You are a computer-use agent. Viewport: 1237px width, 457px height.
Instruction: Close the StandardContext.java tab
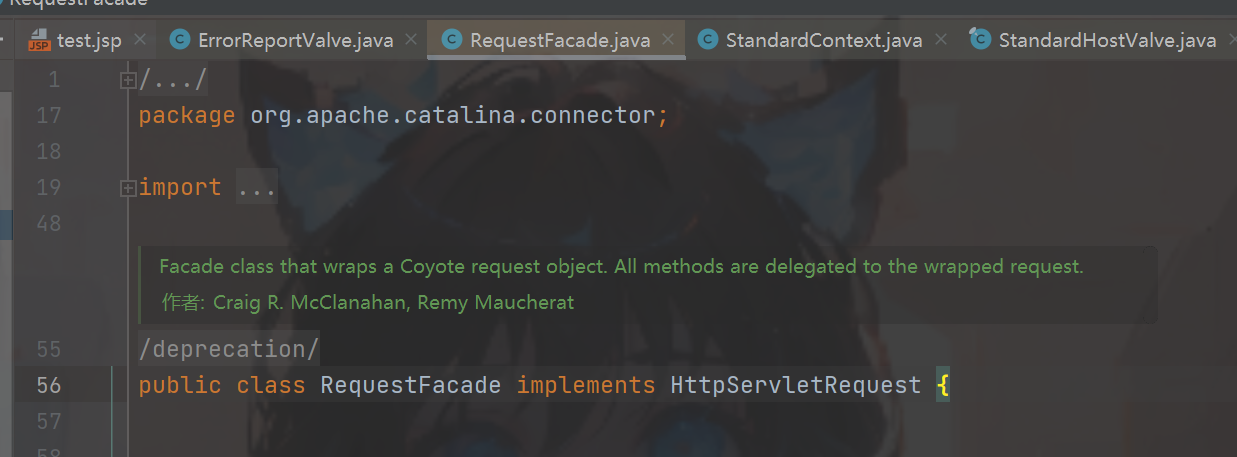[941, 40]
